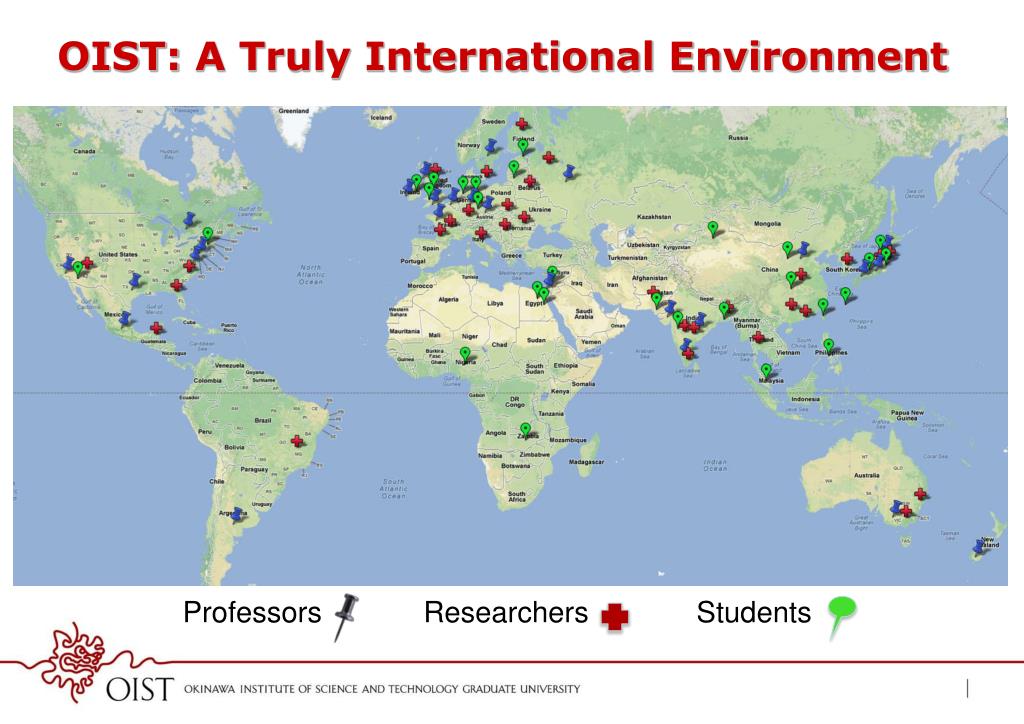This screenshot has width=1024, height=724.
Task: Click the 'United States' map label
Action: pyautogui.click(x=118, y=254)
